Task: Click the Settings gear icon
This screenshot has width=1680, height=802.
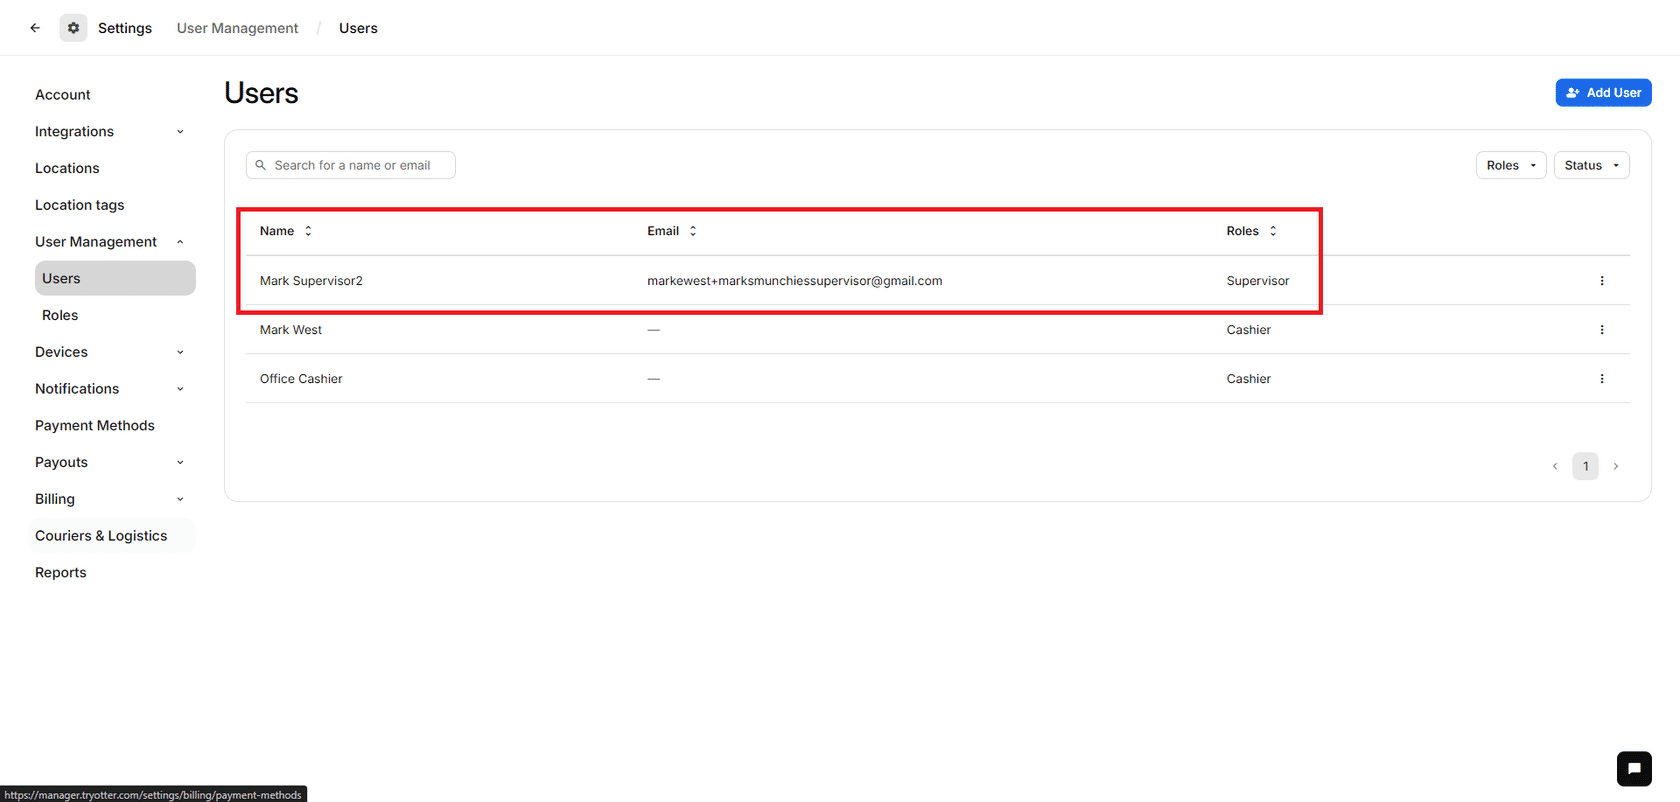Action: [73, 28]
